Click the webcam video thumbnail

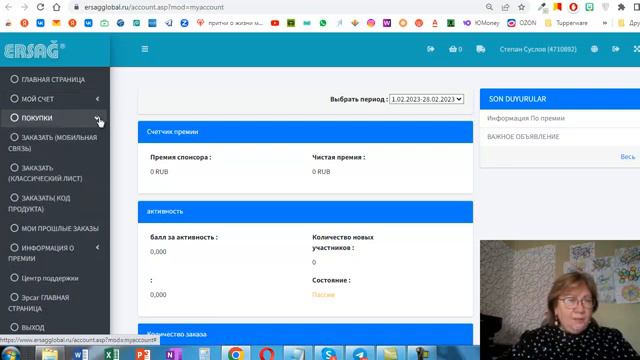(x=560, y=300)
